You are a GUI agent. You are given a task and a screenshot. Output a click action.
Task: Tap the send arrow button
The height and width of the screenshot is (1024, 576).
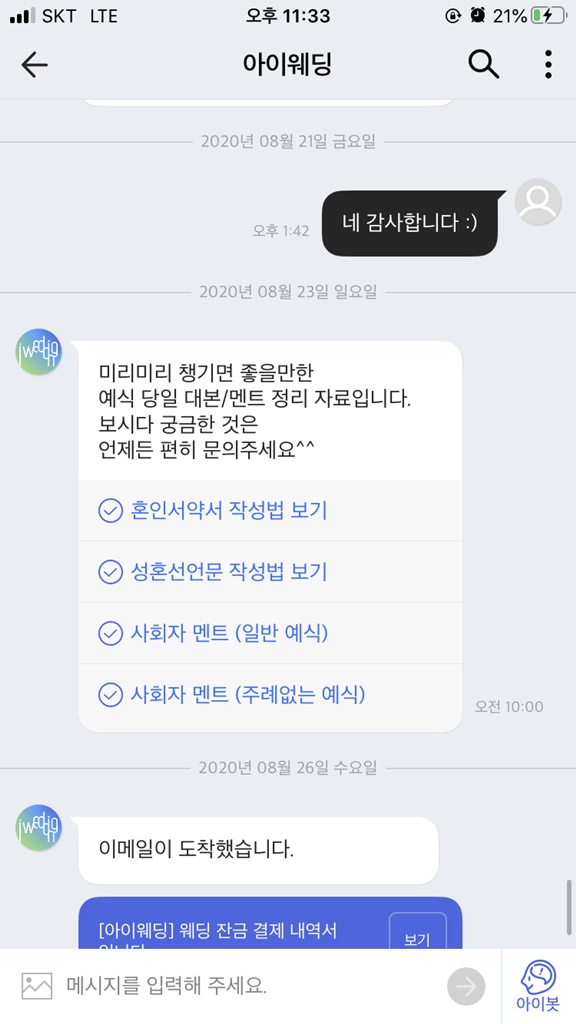pos(466,986)
